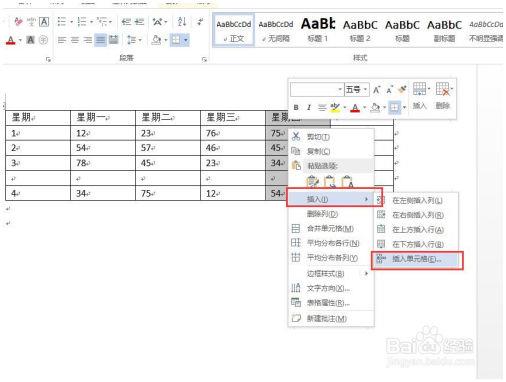Click the red font color button in ribbon

(x=11, y=40)
